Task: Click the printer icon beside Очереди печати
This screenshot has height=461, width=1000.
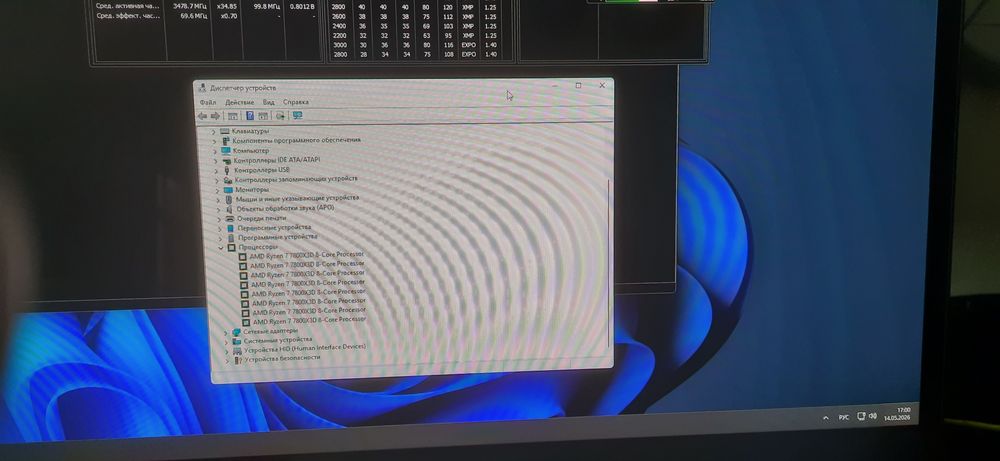Action: coord(230,219)
